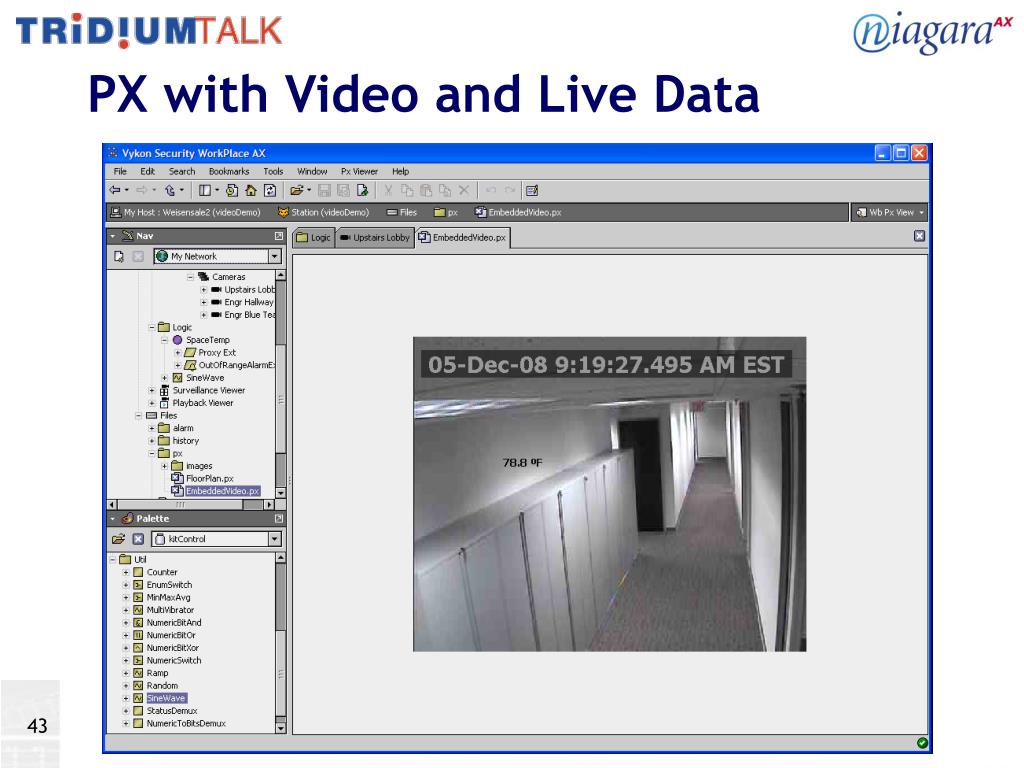
Task: Expand the Surveillance Viewer node
Action: click(x=152, y=391)
